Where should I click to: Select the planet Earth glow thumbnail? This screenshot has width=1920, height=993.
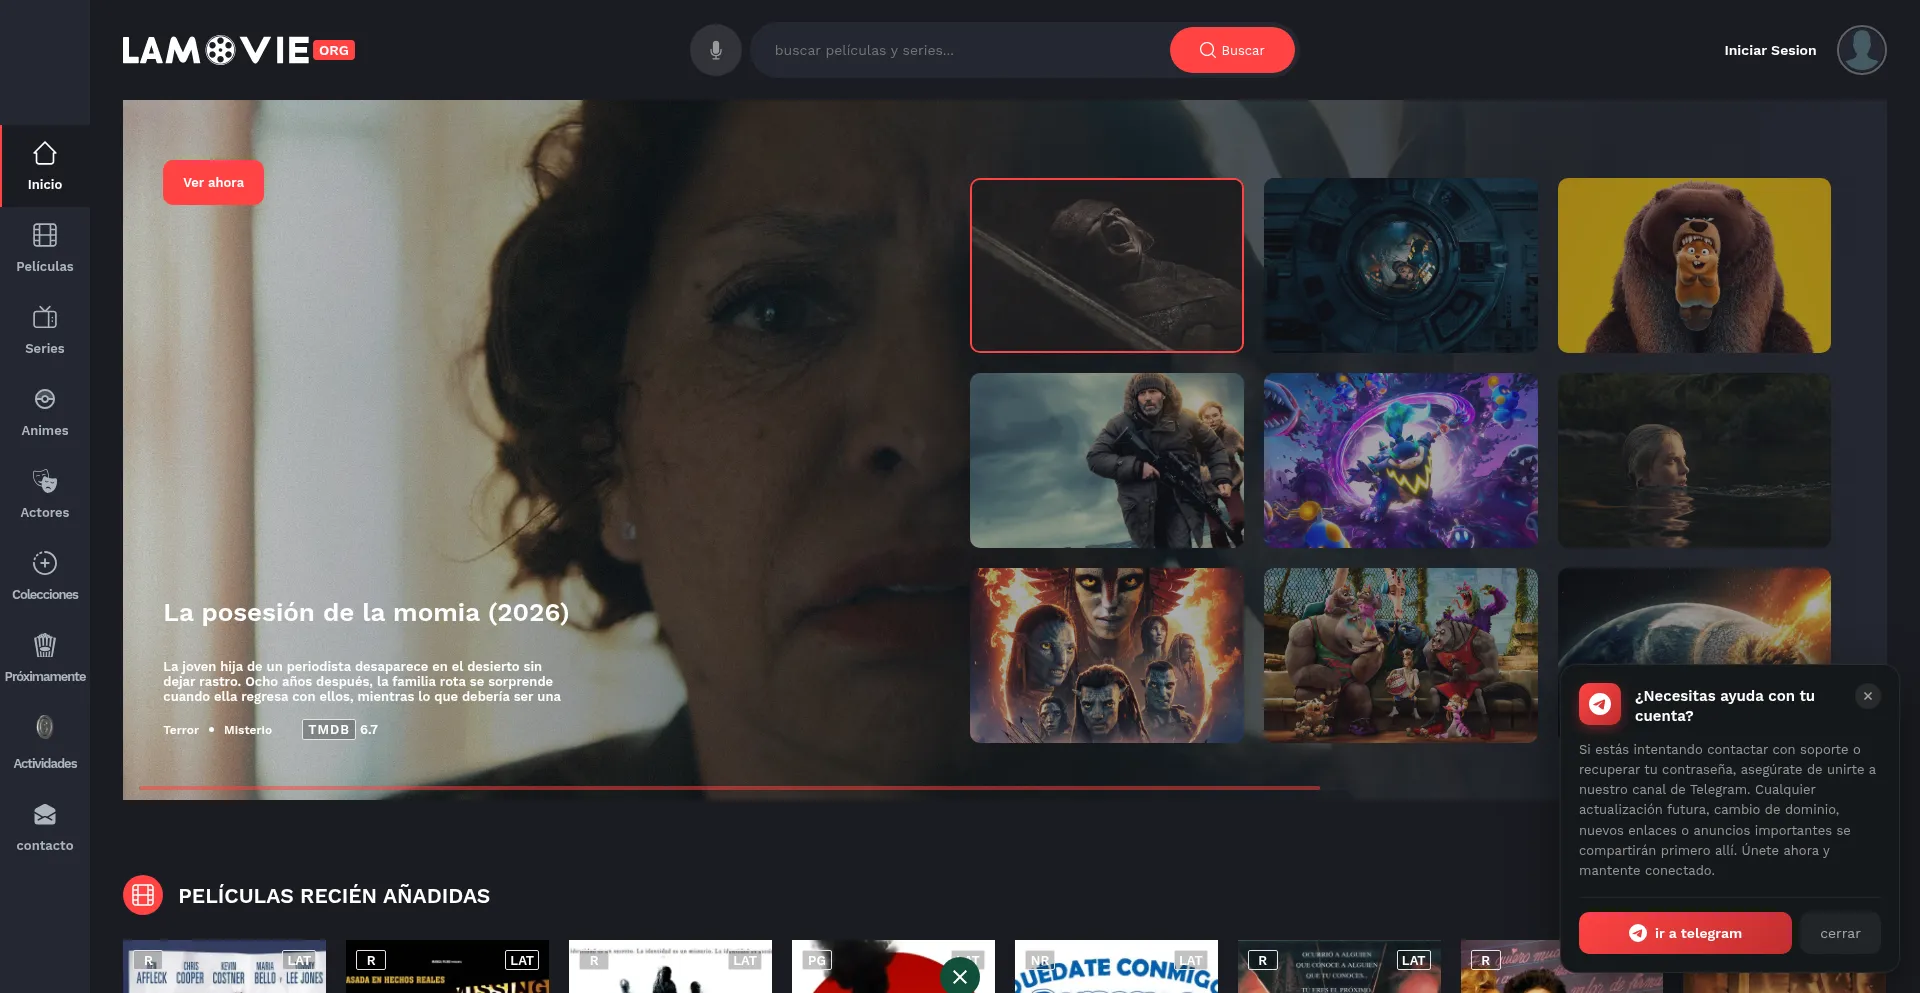click(x=1694, y=616)
